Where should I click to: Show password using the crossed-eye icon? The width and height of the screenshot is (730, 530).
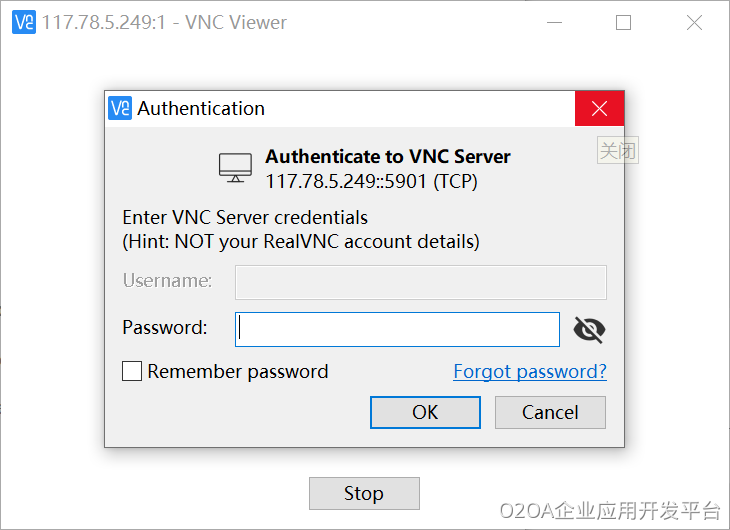pos(589,329)
